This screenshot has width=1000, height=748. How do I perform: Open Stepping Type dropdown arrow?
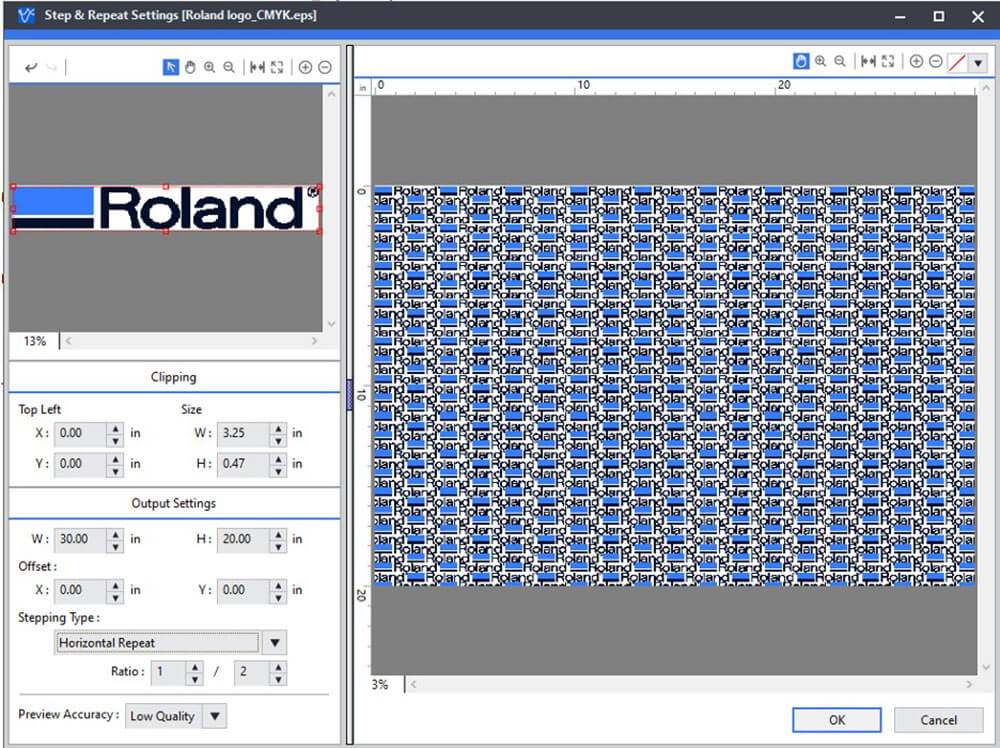click(x=275, y=643)
